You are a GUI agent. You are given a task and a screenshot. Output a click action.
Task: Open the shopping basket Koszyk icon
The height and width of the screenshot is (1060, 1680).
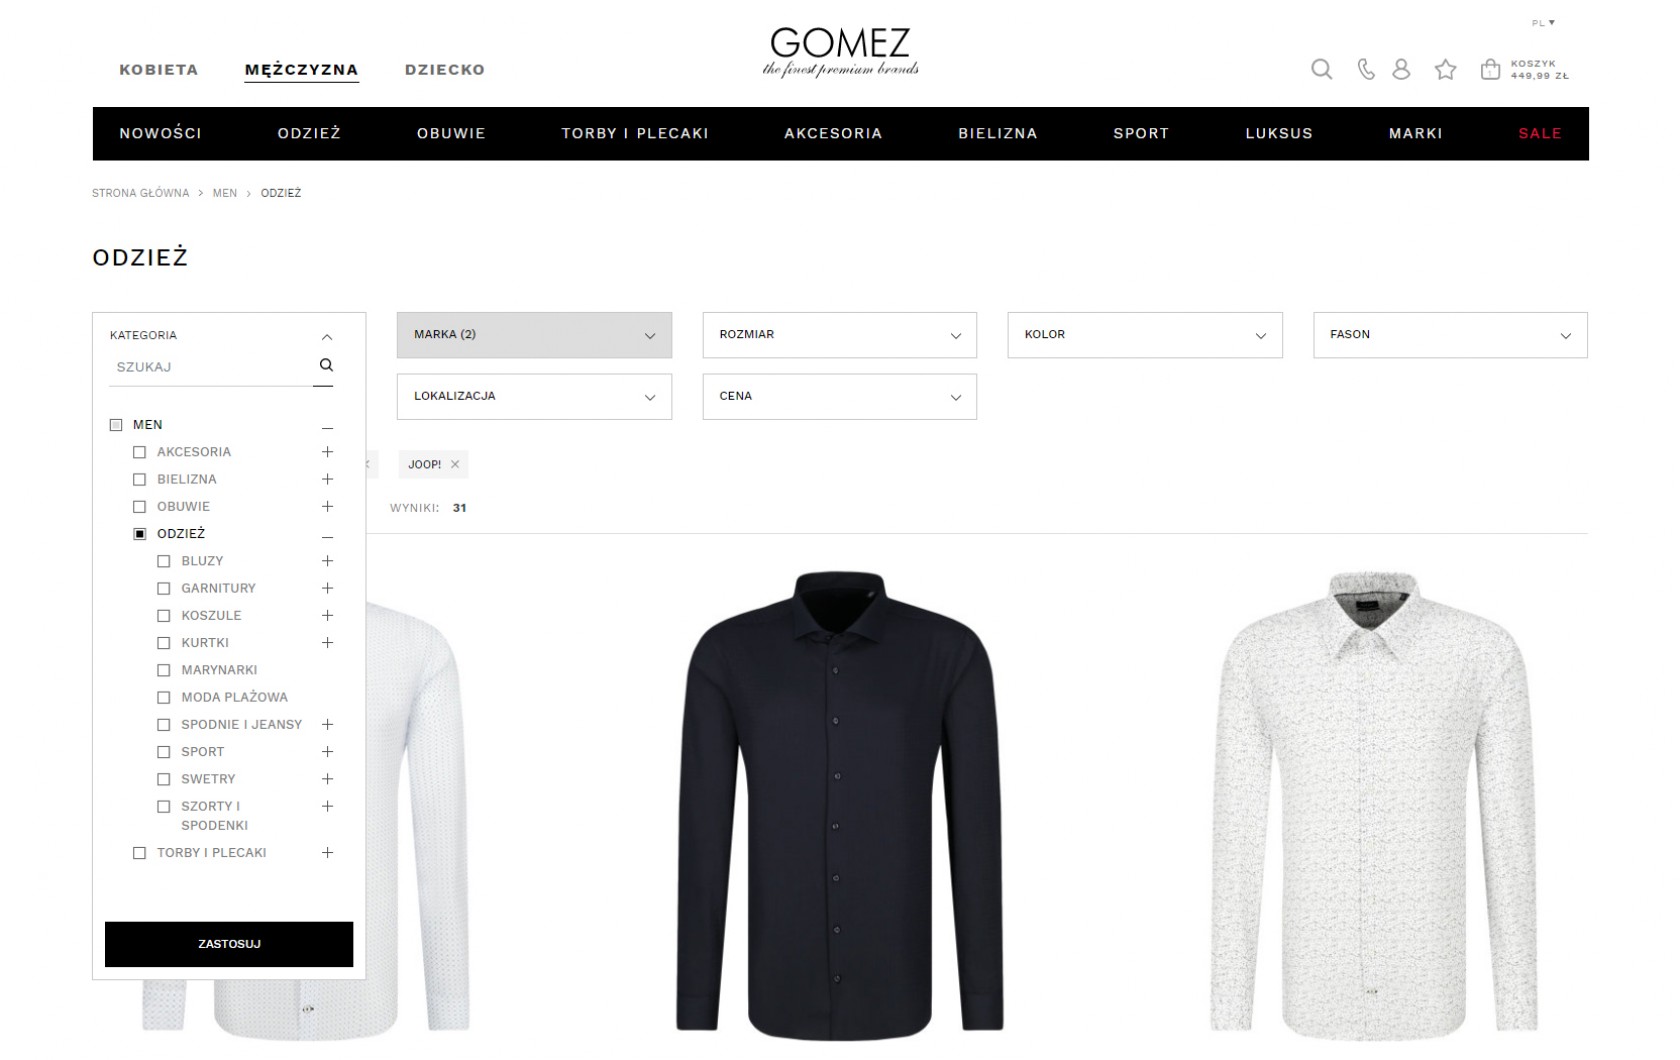click(1490, 69)
